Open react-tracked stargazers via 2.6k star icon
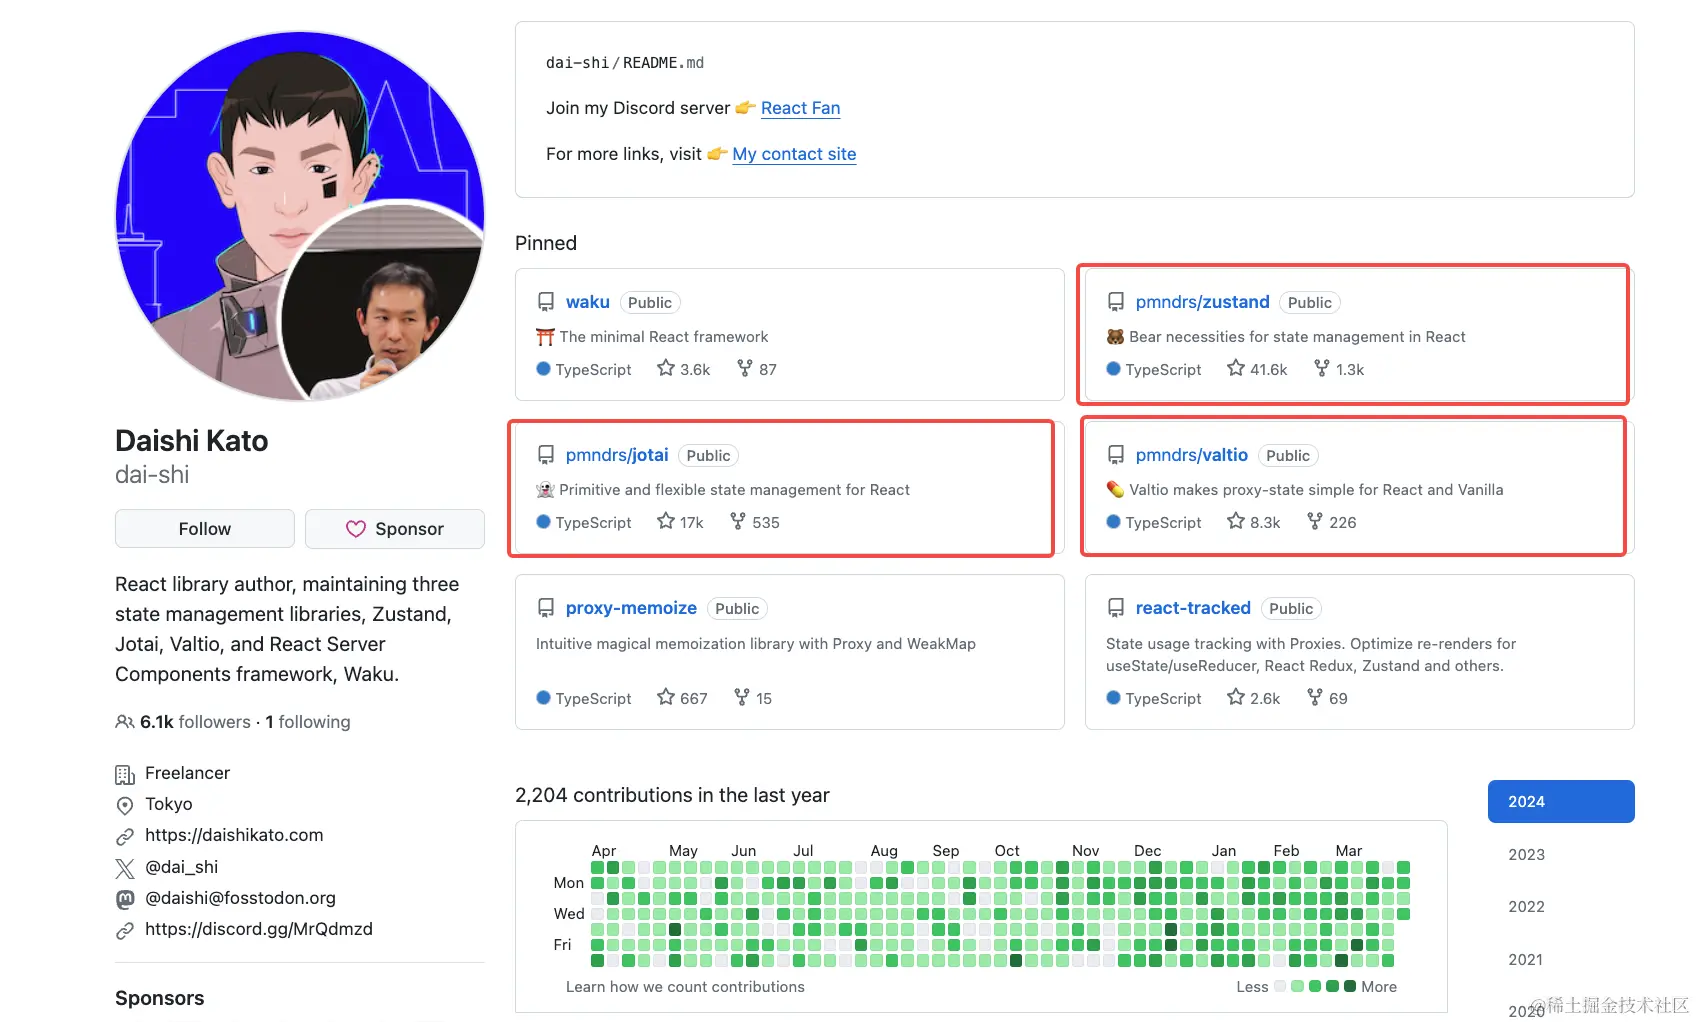The image size is (1696, 1022). [x=1236, y=697]
